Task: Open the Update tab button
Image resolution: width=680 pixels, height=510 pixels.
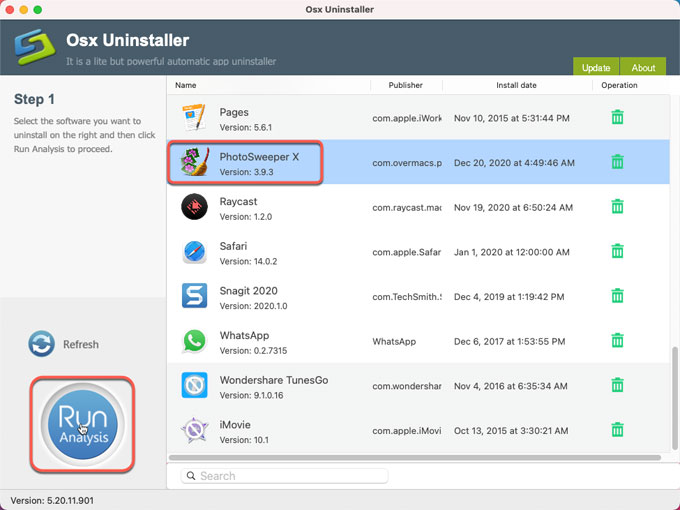Action: pyautogui.click(x=596, y=67)
